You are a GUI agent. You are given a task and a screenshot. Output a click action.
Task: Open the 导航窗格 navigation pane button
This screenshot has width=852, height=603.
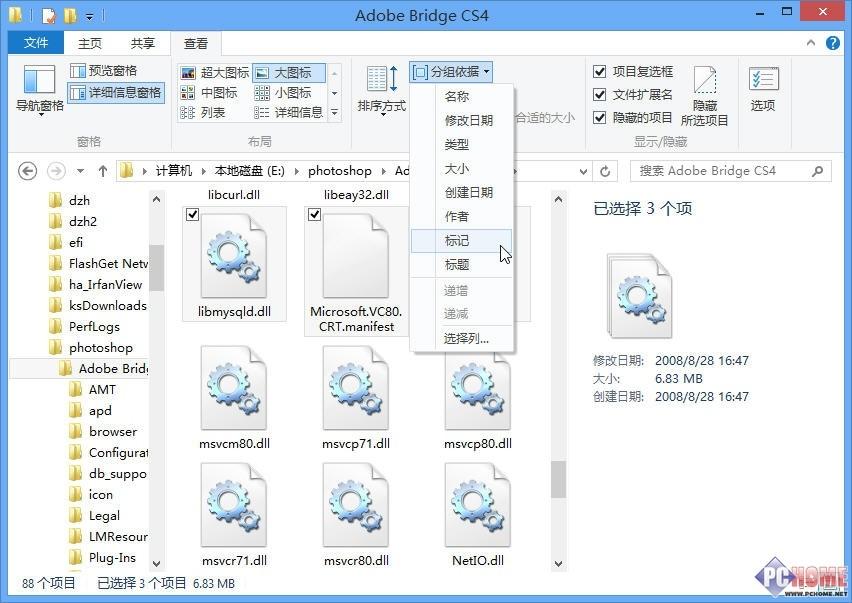tap(39, 90)
